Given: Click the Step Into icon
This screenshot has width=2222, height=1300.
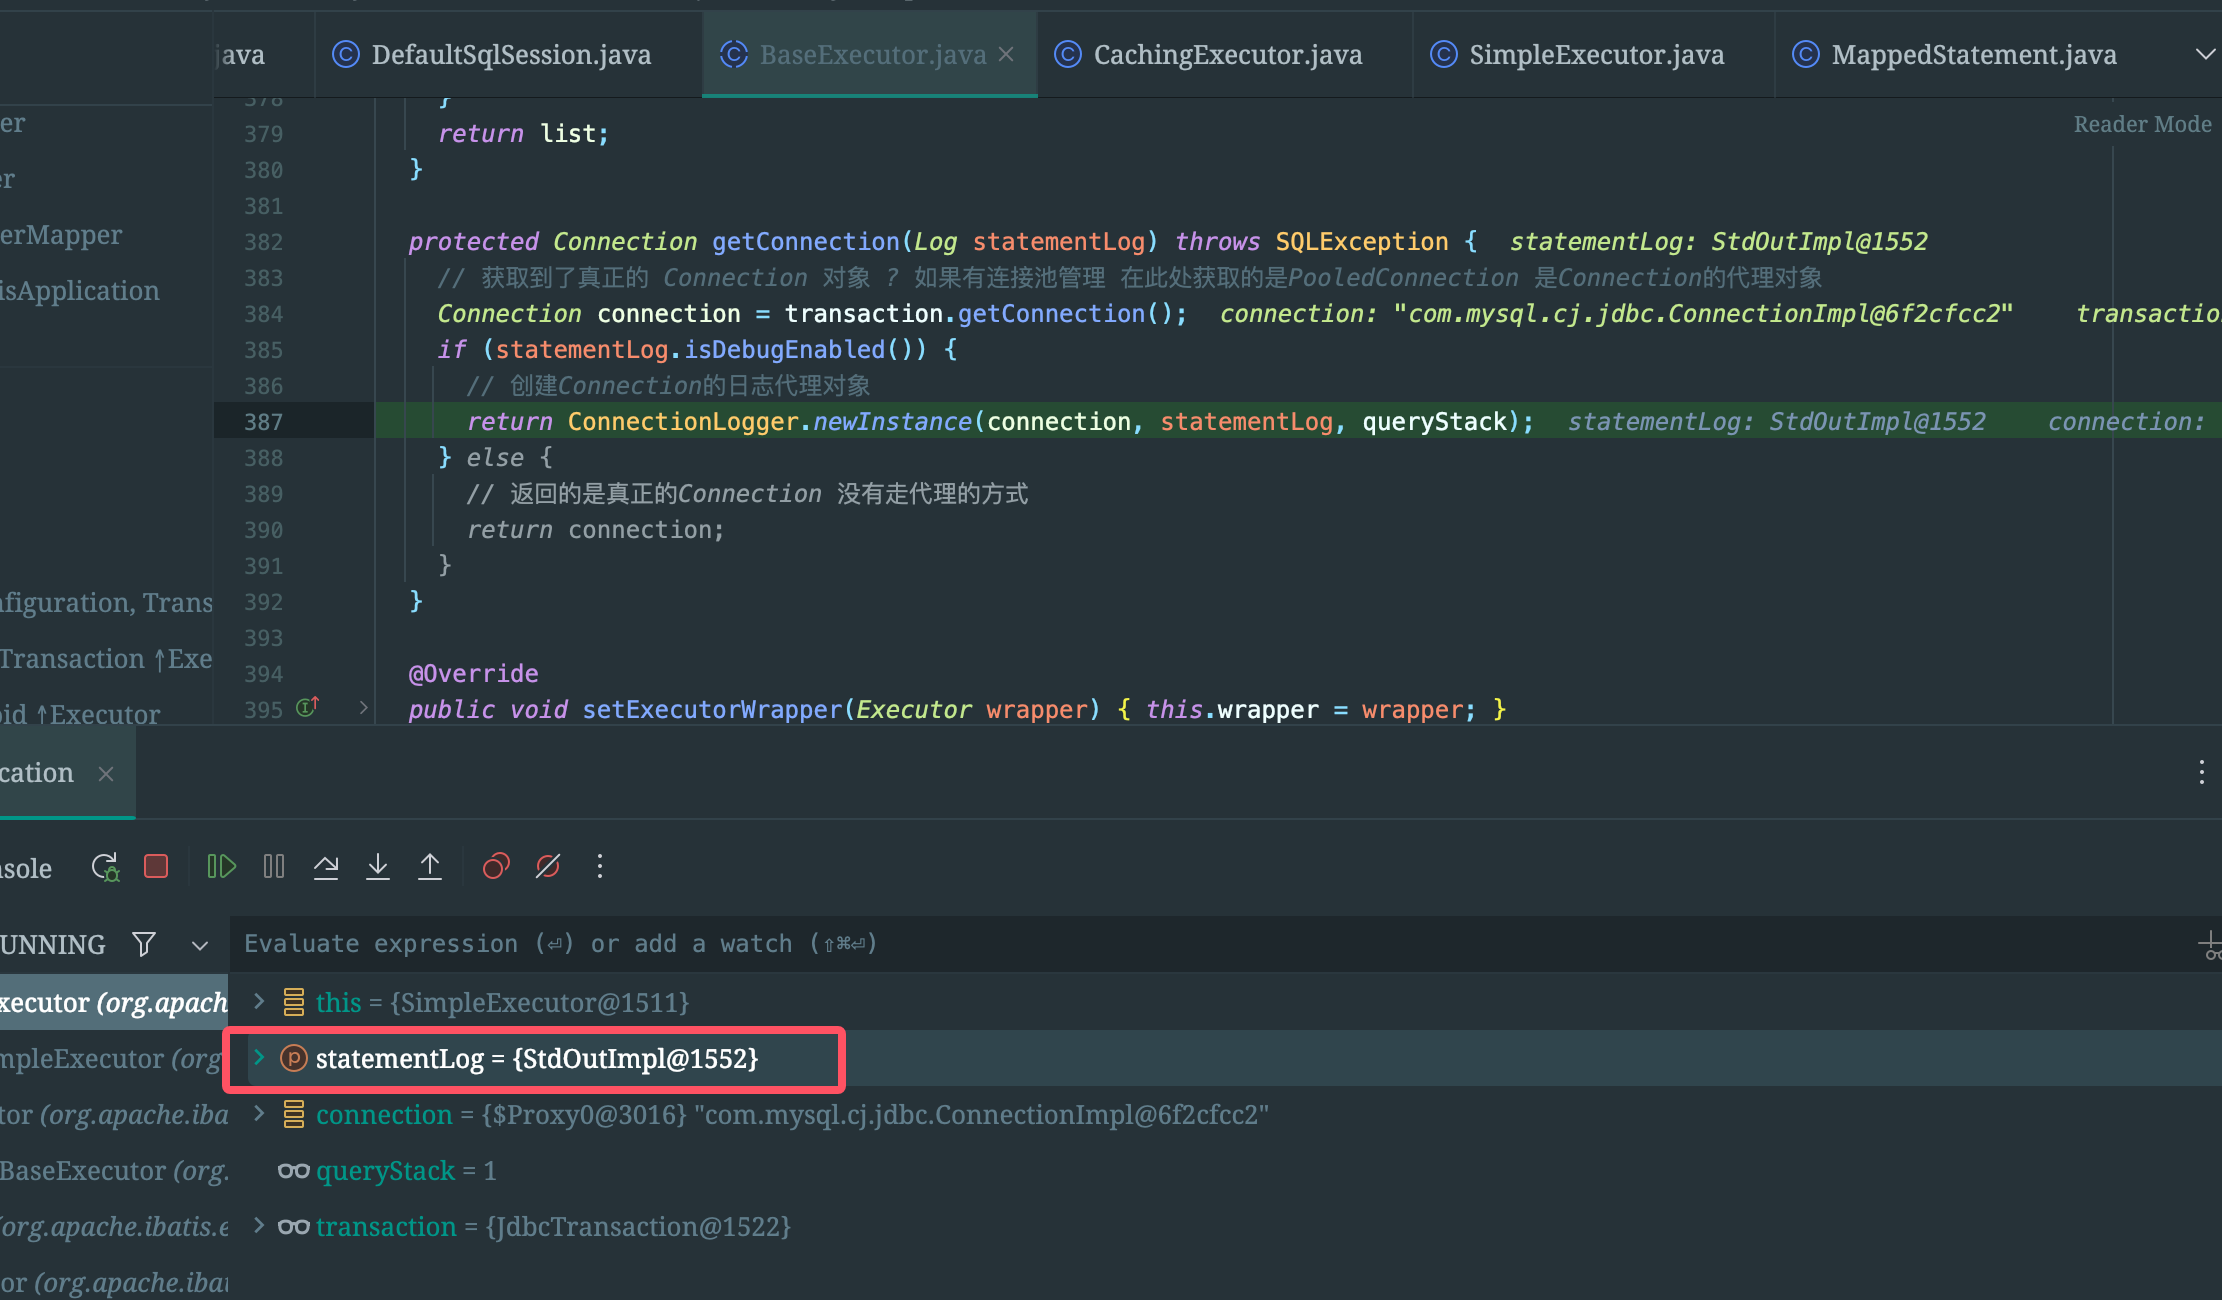Looking at the screenshot, I should 378,866.
